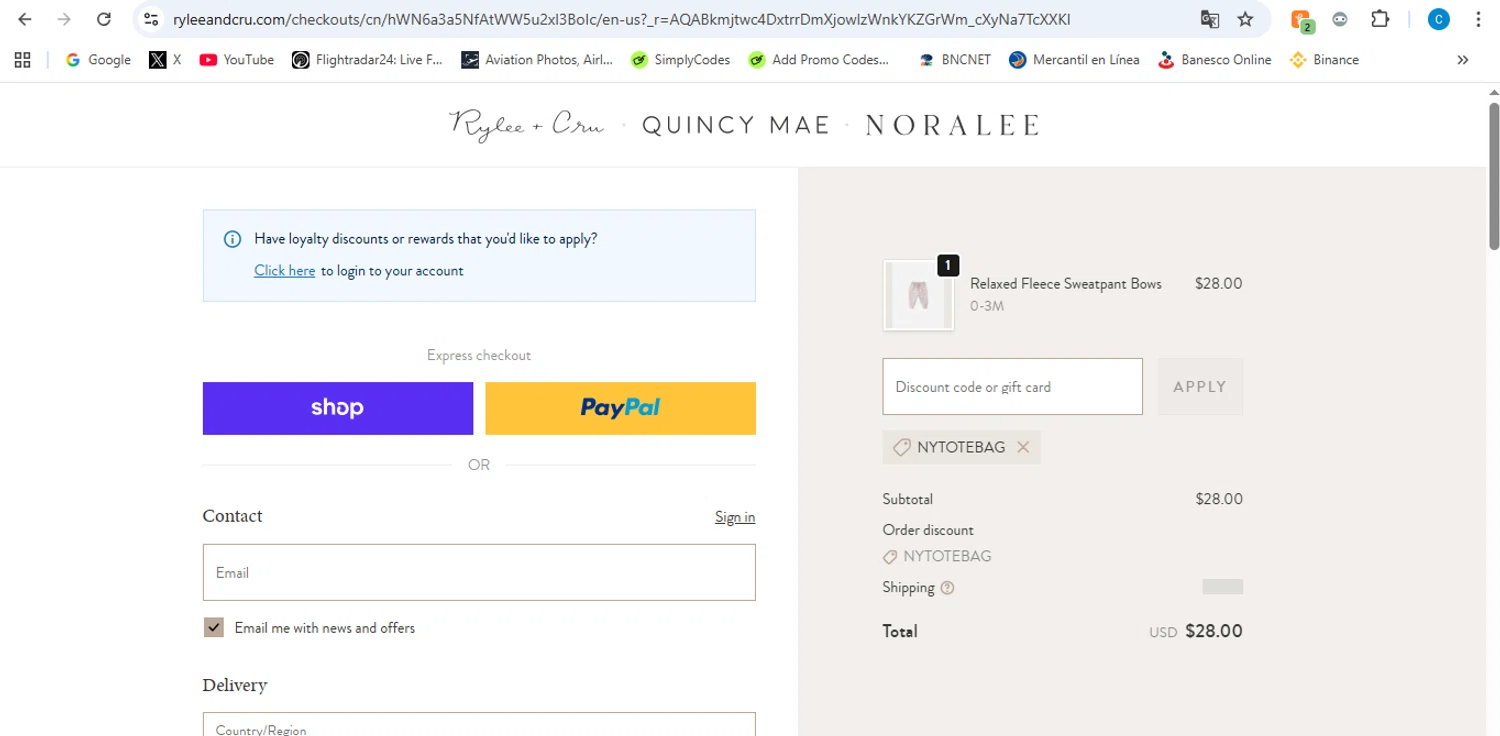Click the gray round extension icon
Screen dimensions: 1500x736
[x=1340, y=19]
